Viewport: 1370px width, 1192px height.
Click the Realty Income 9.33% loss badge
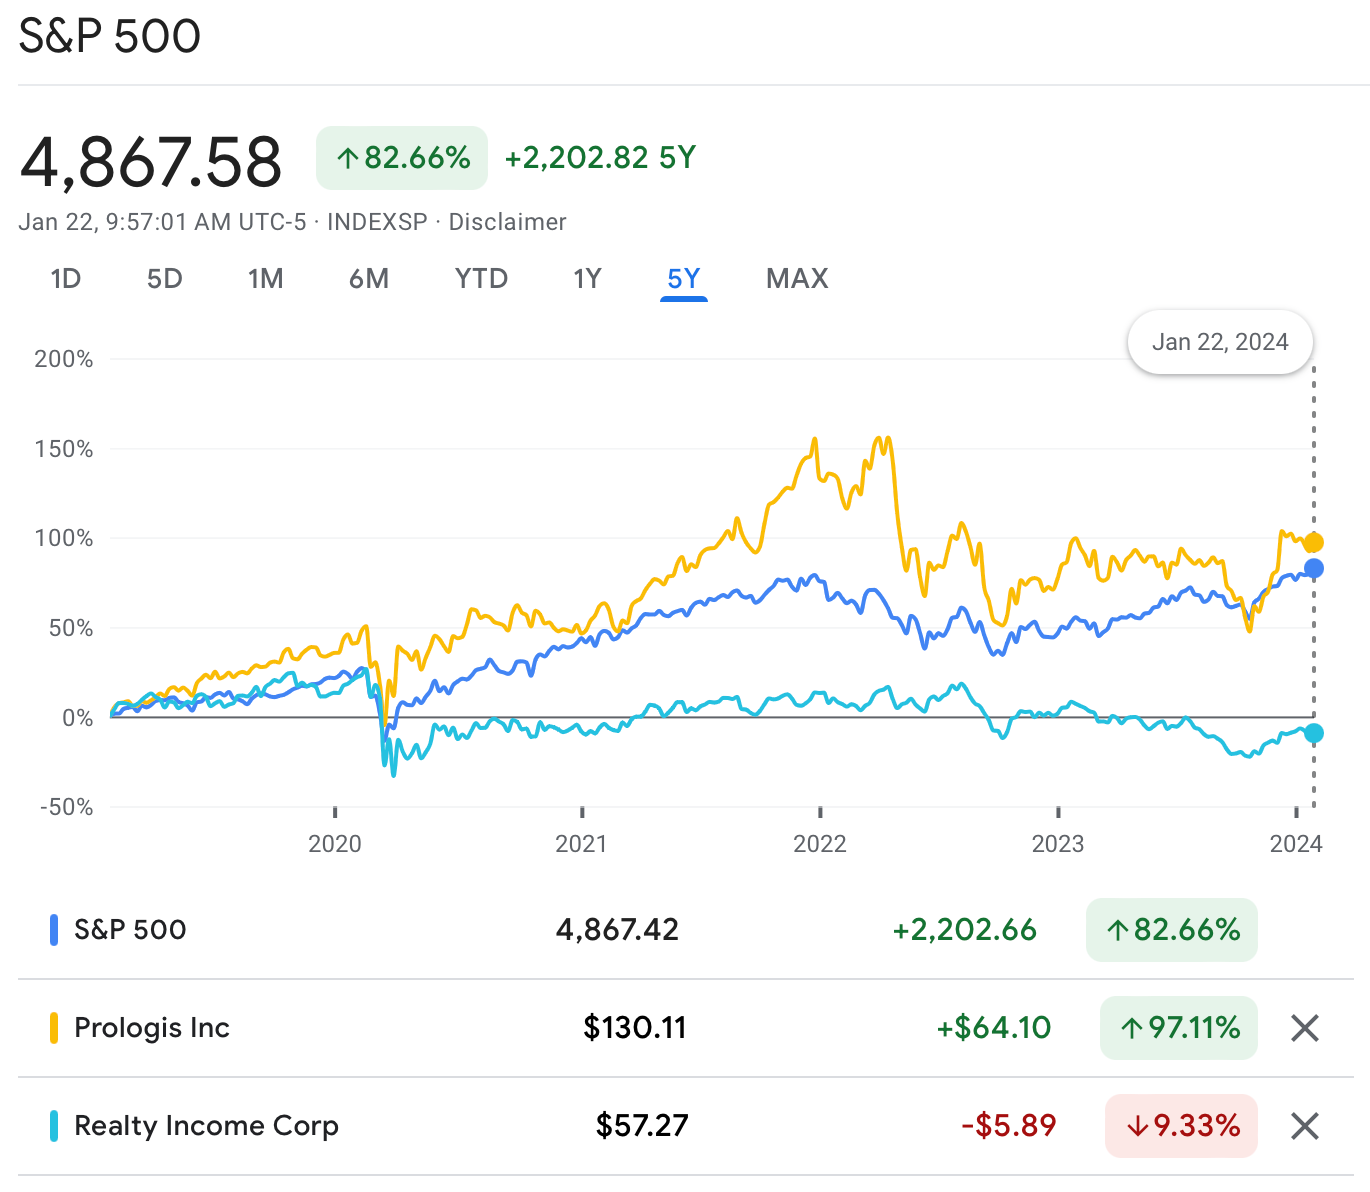[1181, 1126]
